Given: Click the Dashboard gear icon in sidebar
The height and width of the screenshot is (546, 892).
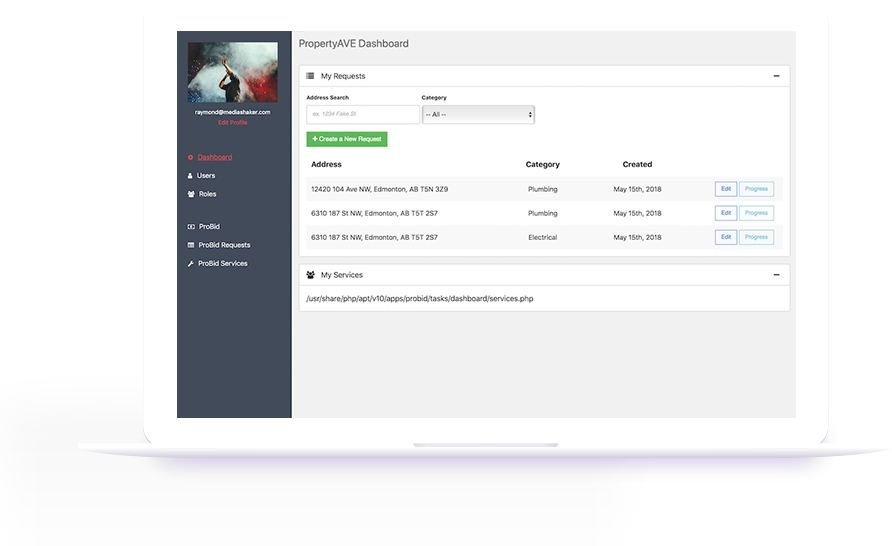Looking at the screenshot, I should point(190,157).
